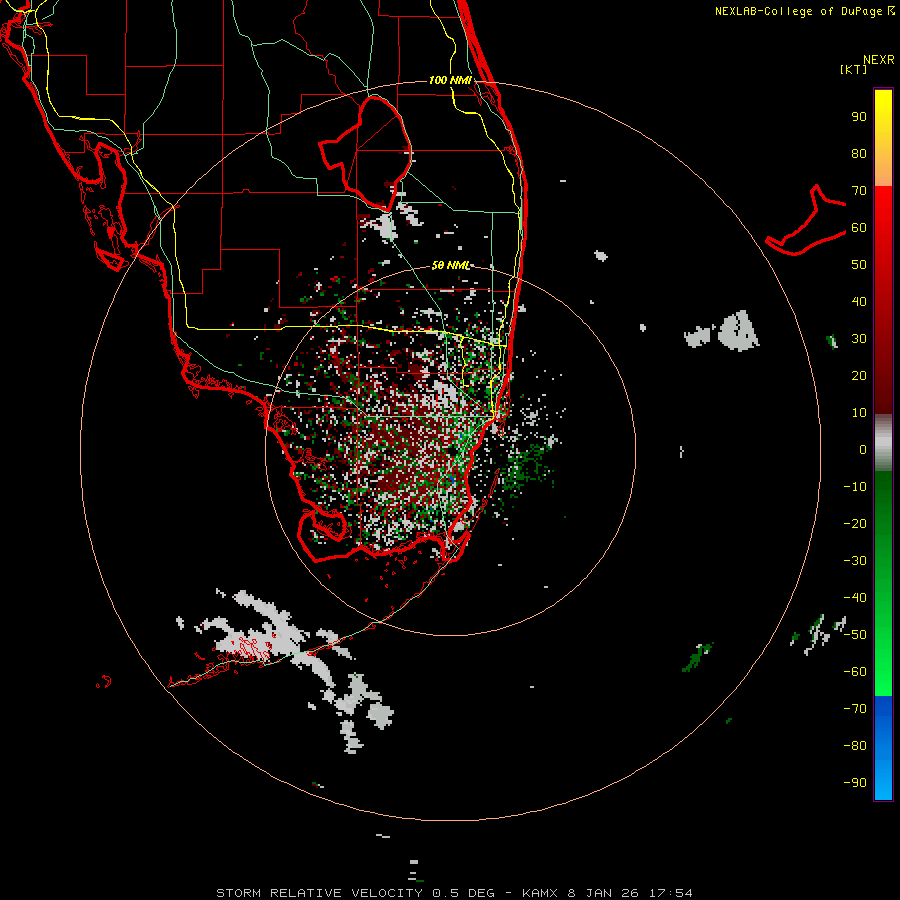Click the 30 value on the velocity scale
This screenshot has width=900, height=900.
click(x=859, y=339)
